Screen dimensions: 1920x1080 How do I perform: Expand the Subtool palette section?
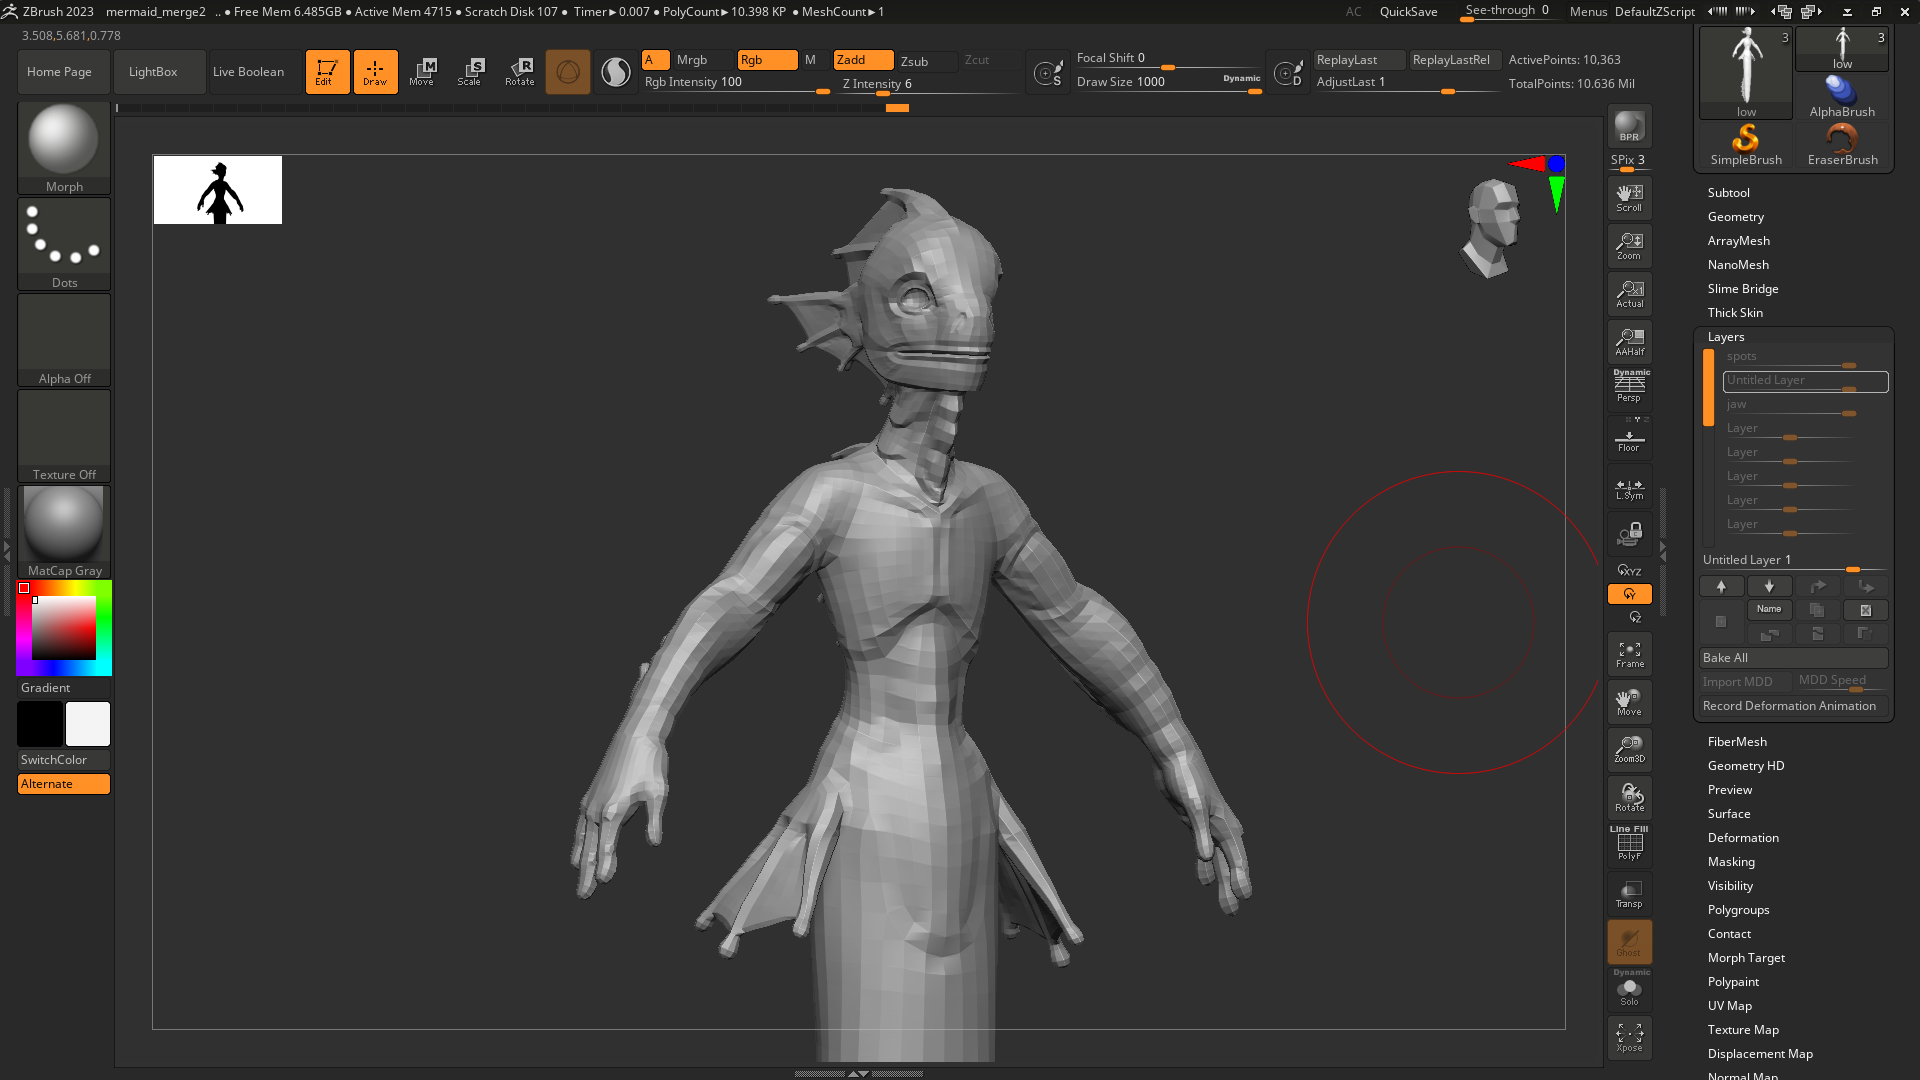point(1728,193)
